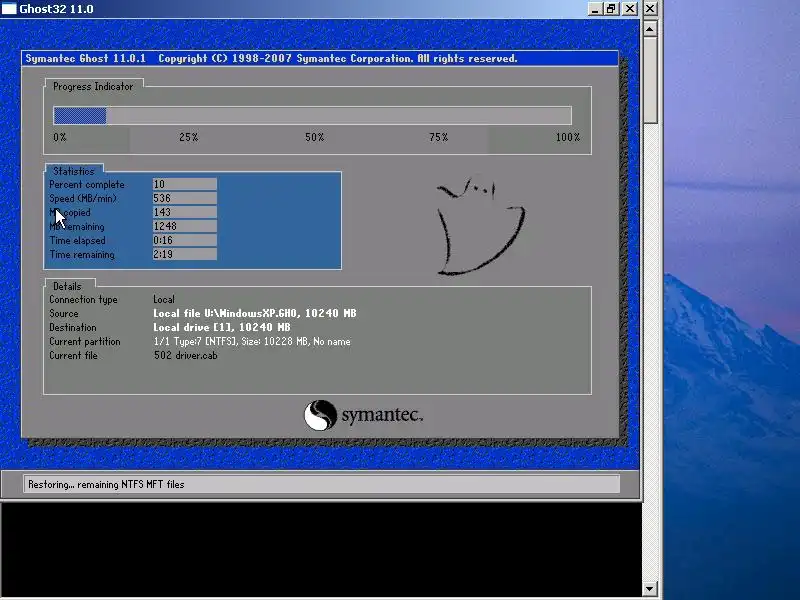Click the source file WindowsXP.GHO text

point(255,313)
